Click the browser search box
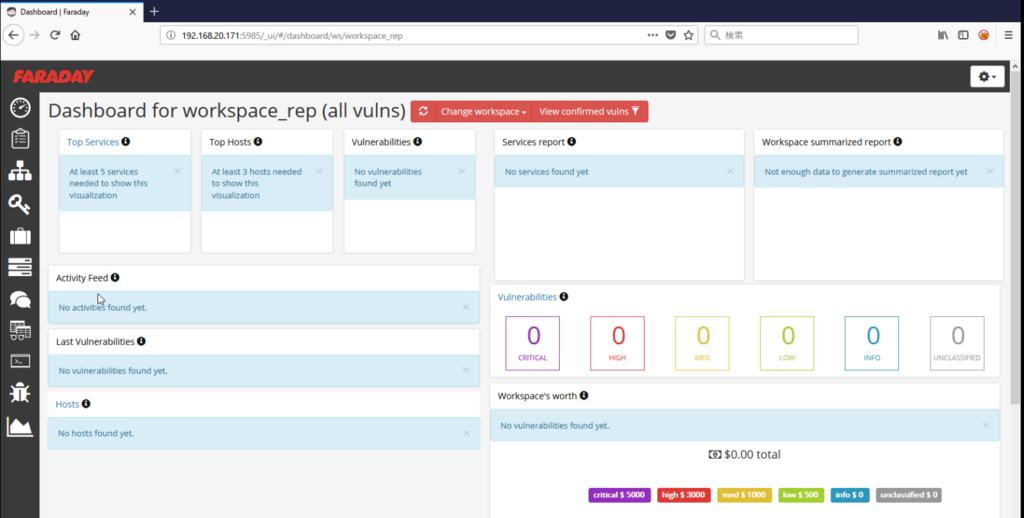The width and height of the screenshot is (1024, 518). (781, 35)
